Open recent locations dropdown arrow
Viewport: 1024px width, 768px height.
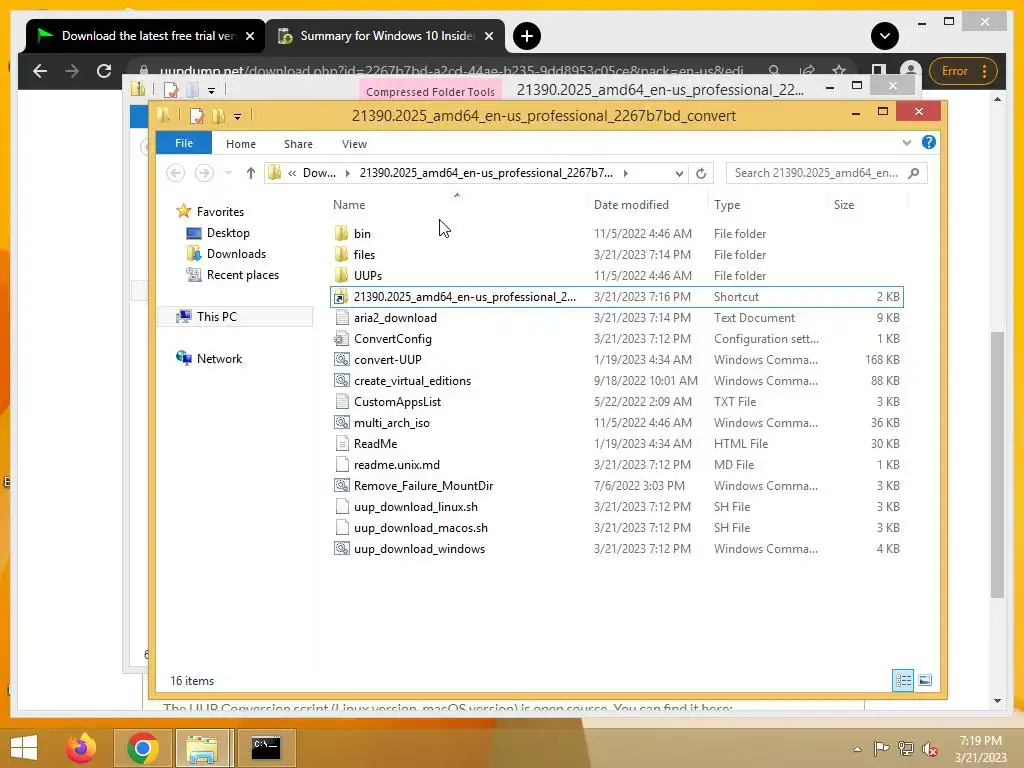pos(228,173)
